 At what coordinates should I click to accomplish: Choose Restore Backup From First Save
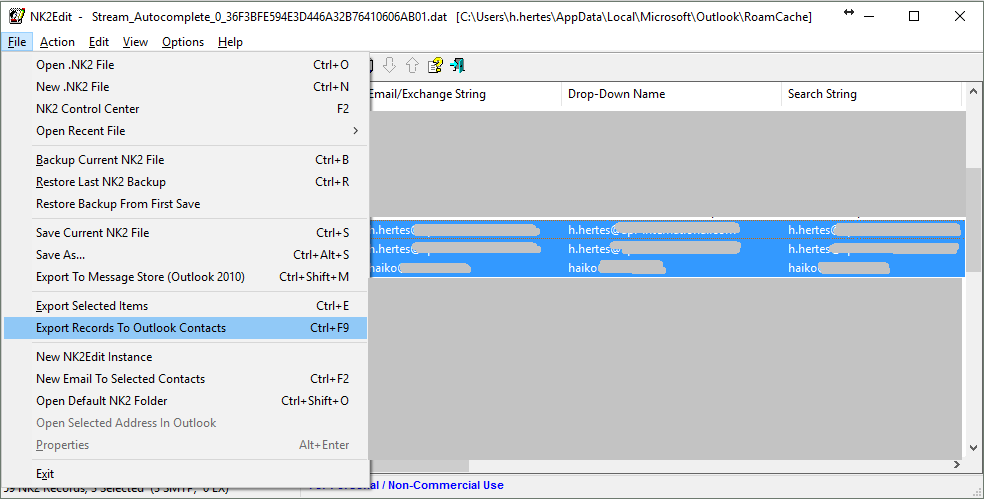click(x=185, y=203)
